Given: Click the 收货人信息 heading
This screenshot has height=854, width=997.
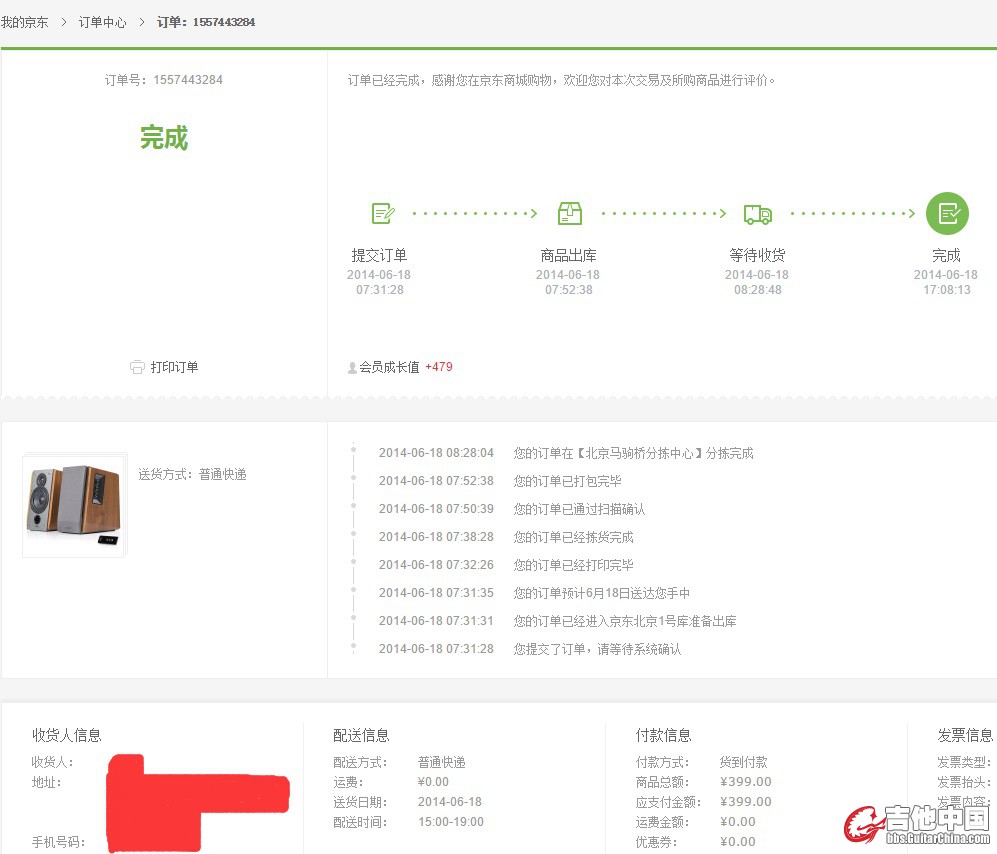Looking at the screenshot, I should (x=67, y=735).
